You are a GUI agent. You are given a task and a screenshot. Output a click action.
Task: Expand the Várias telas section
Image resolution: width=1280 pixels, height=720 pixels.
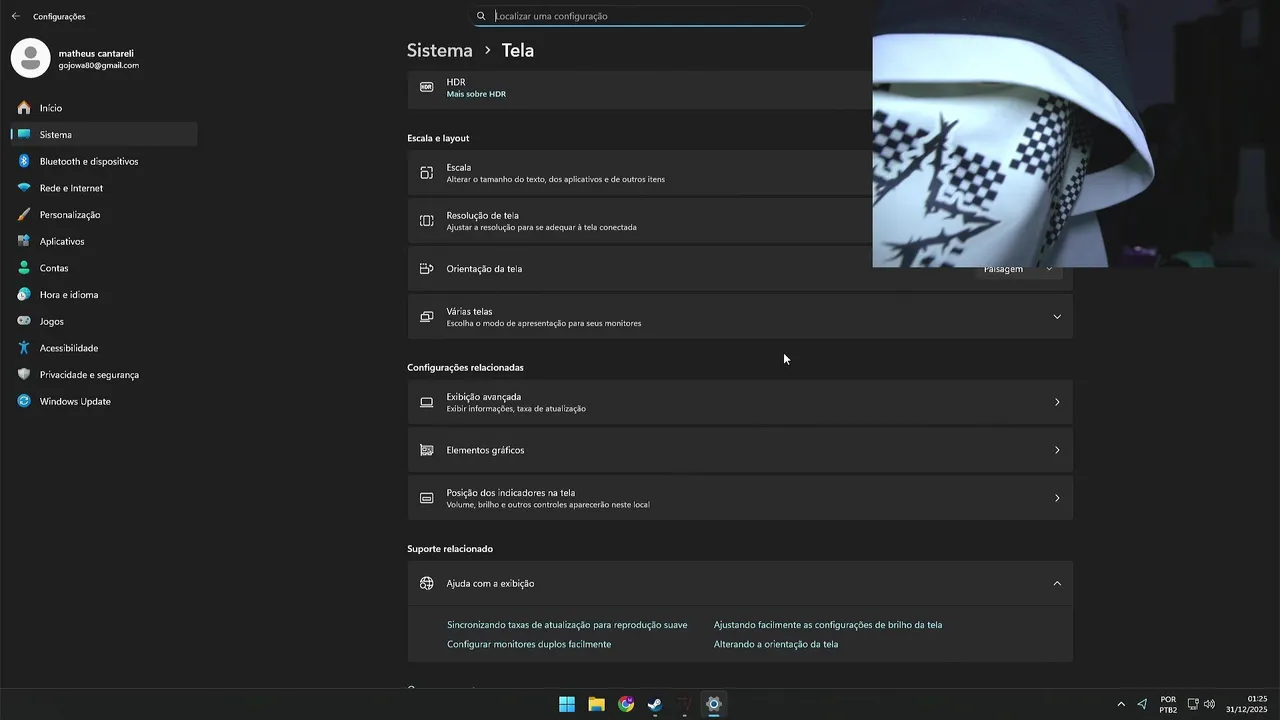coord(1056,317)
